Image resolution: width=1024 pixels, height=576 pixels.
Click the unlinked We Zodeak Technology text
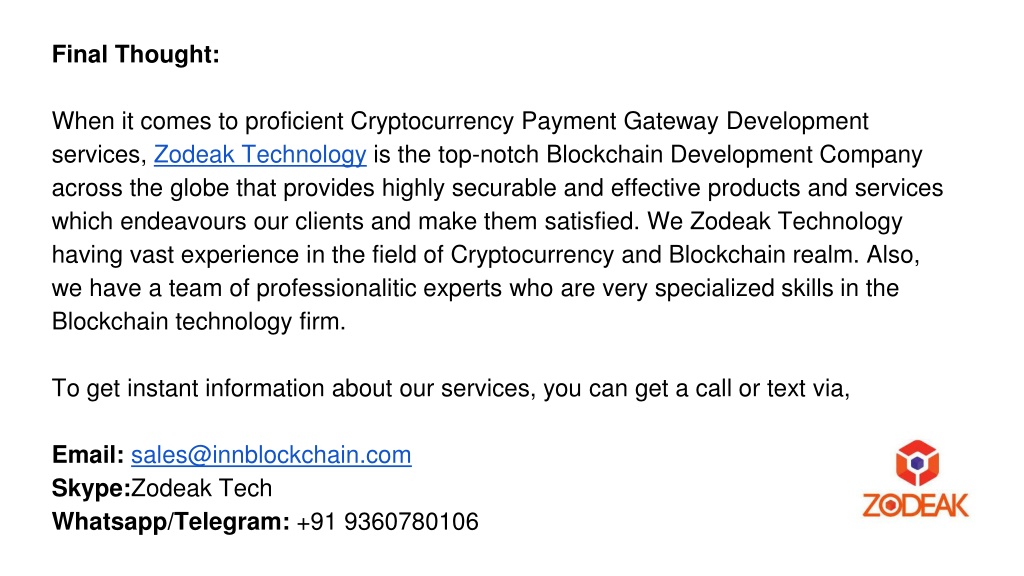click(775, 221)
